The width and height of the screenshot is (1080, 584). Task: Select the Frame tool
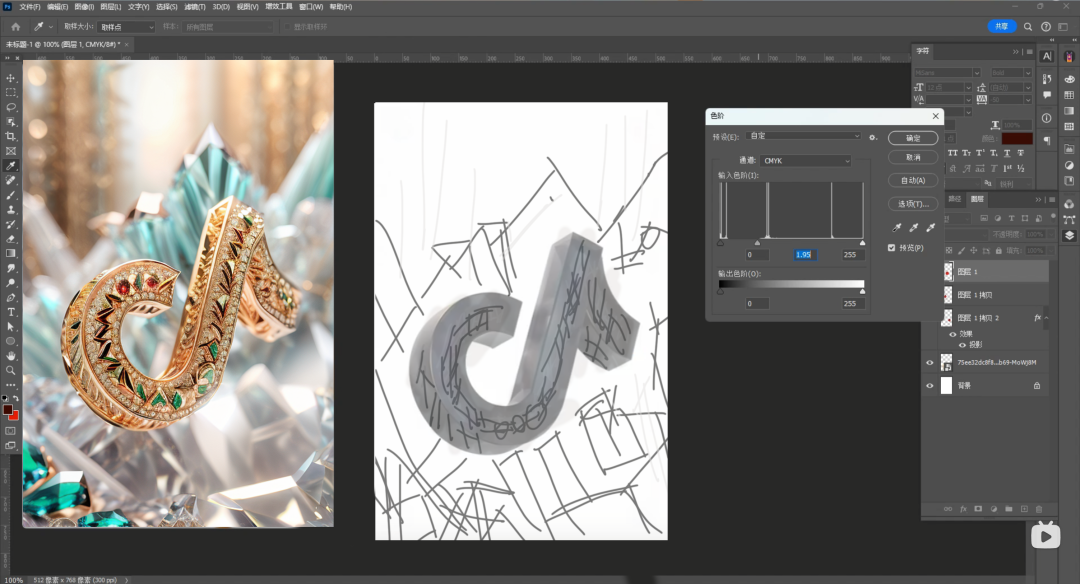coord(10,151)
